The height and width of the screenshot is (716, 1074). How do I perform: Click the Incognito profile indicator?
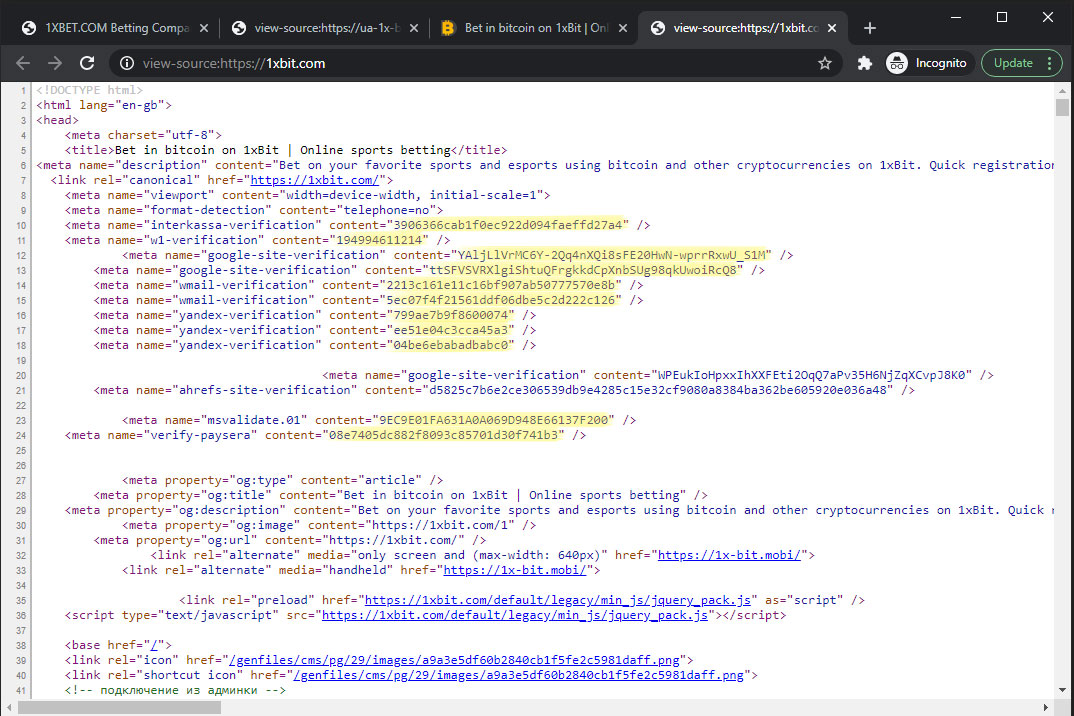coord(926,63)
